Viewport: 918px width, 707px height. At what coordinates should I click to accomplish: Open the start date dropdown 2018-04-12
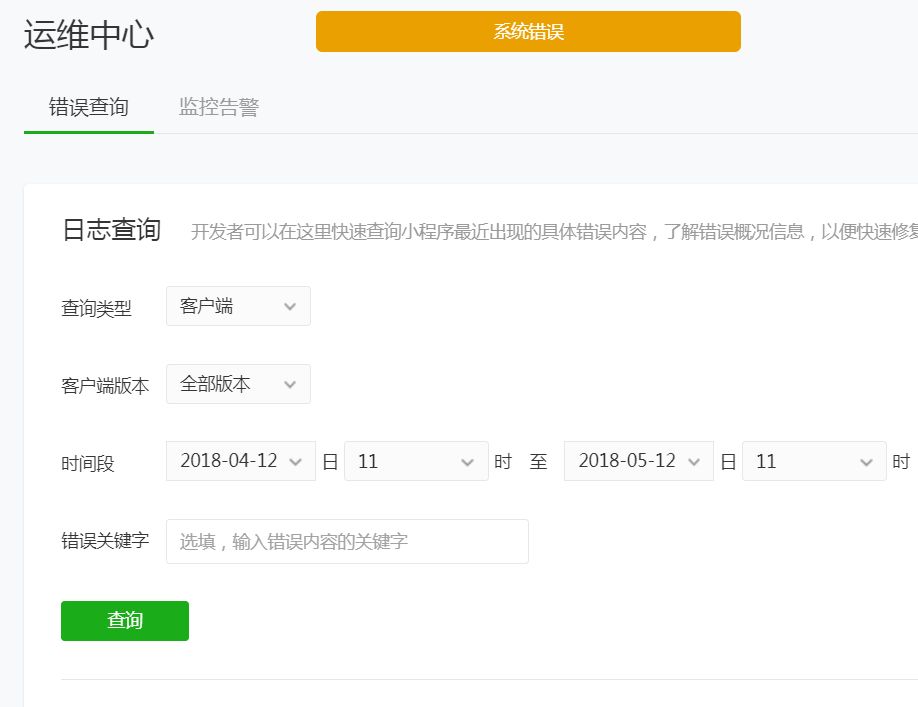coord(241,461)
